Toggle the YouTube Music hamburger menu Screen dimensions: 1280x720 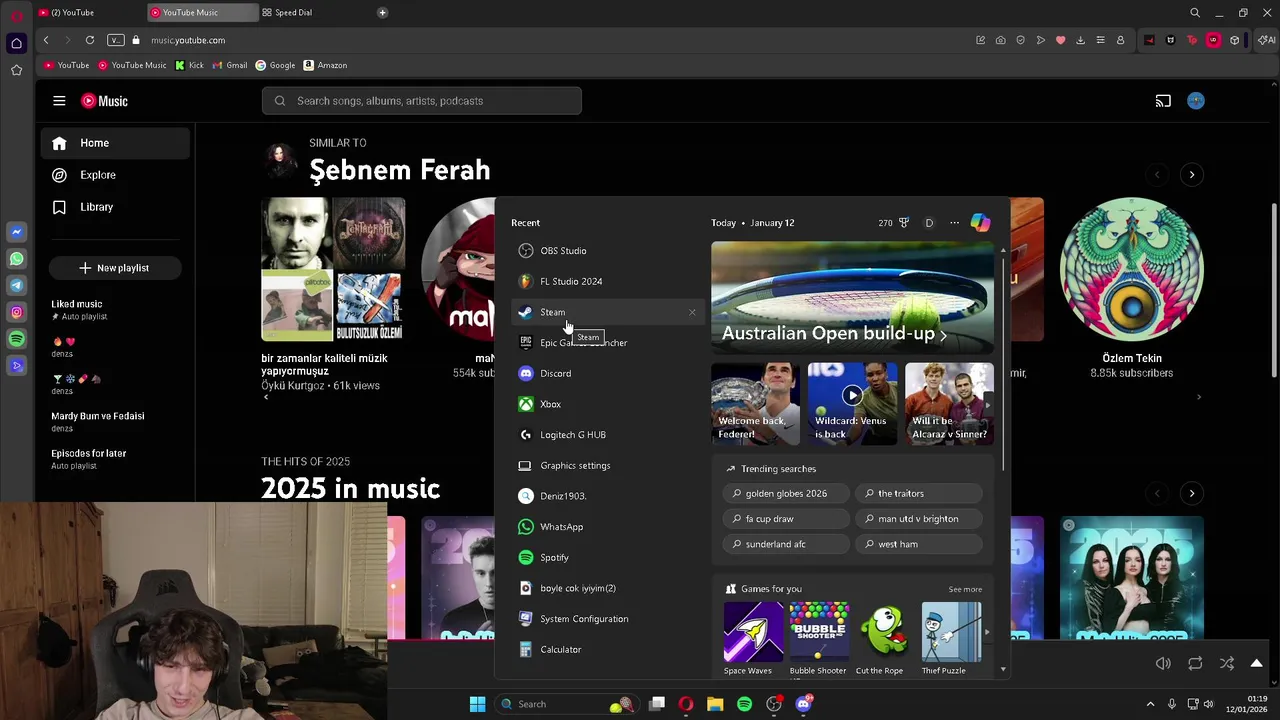(59, 101)
